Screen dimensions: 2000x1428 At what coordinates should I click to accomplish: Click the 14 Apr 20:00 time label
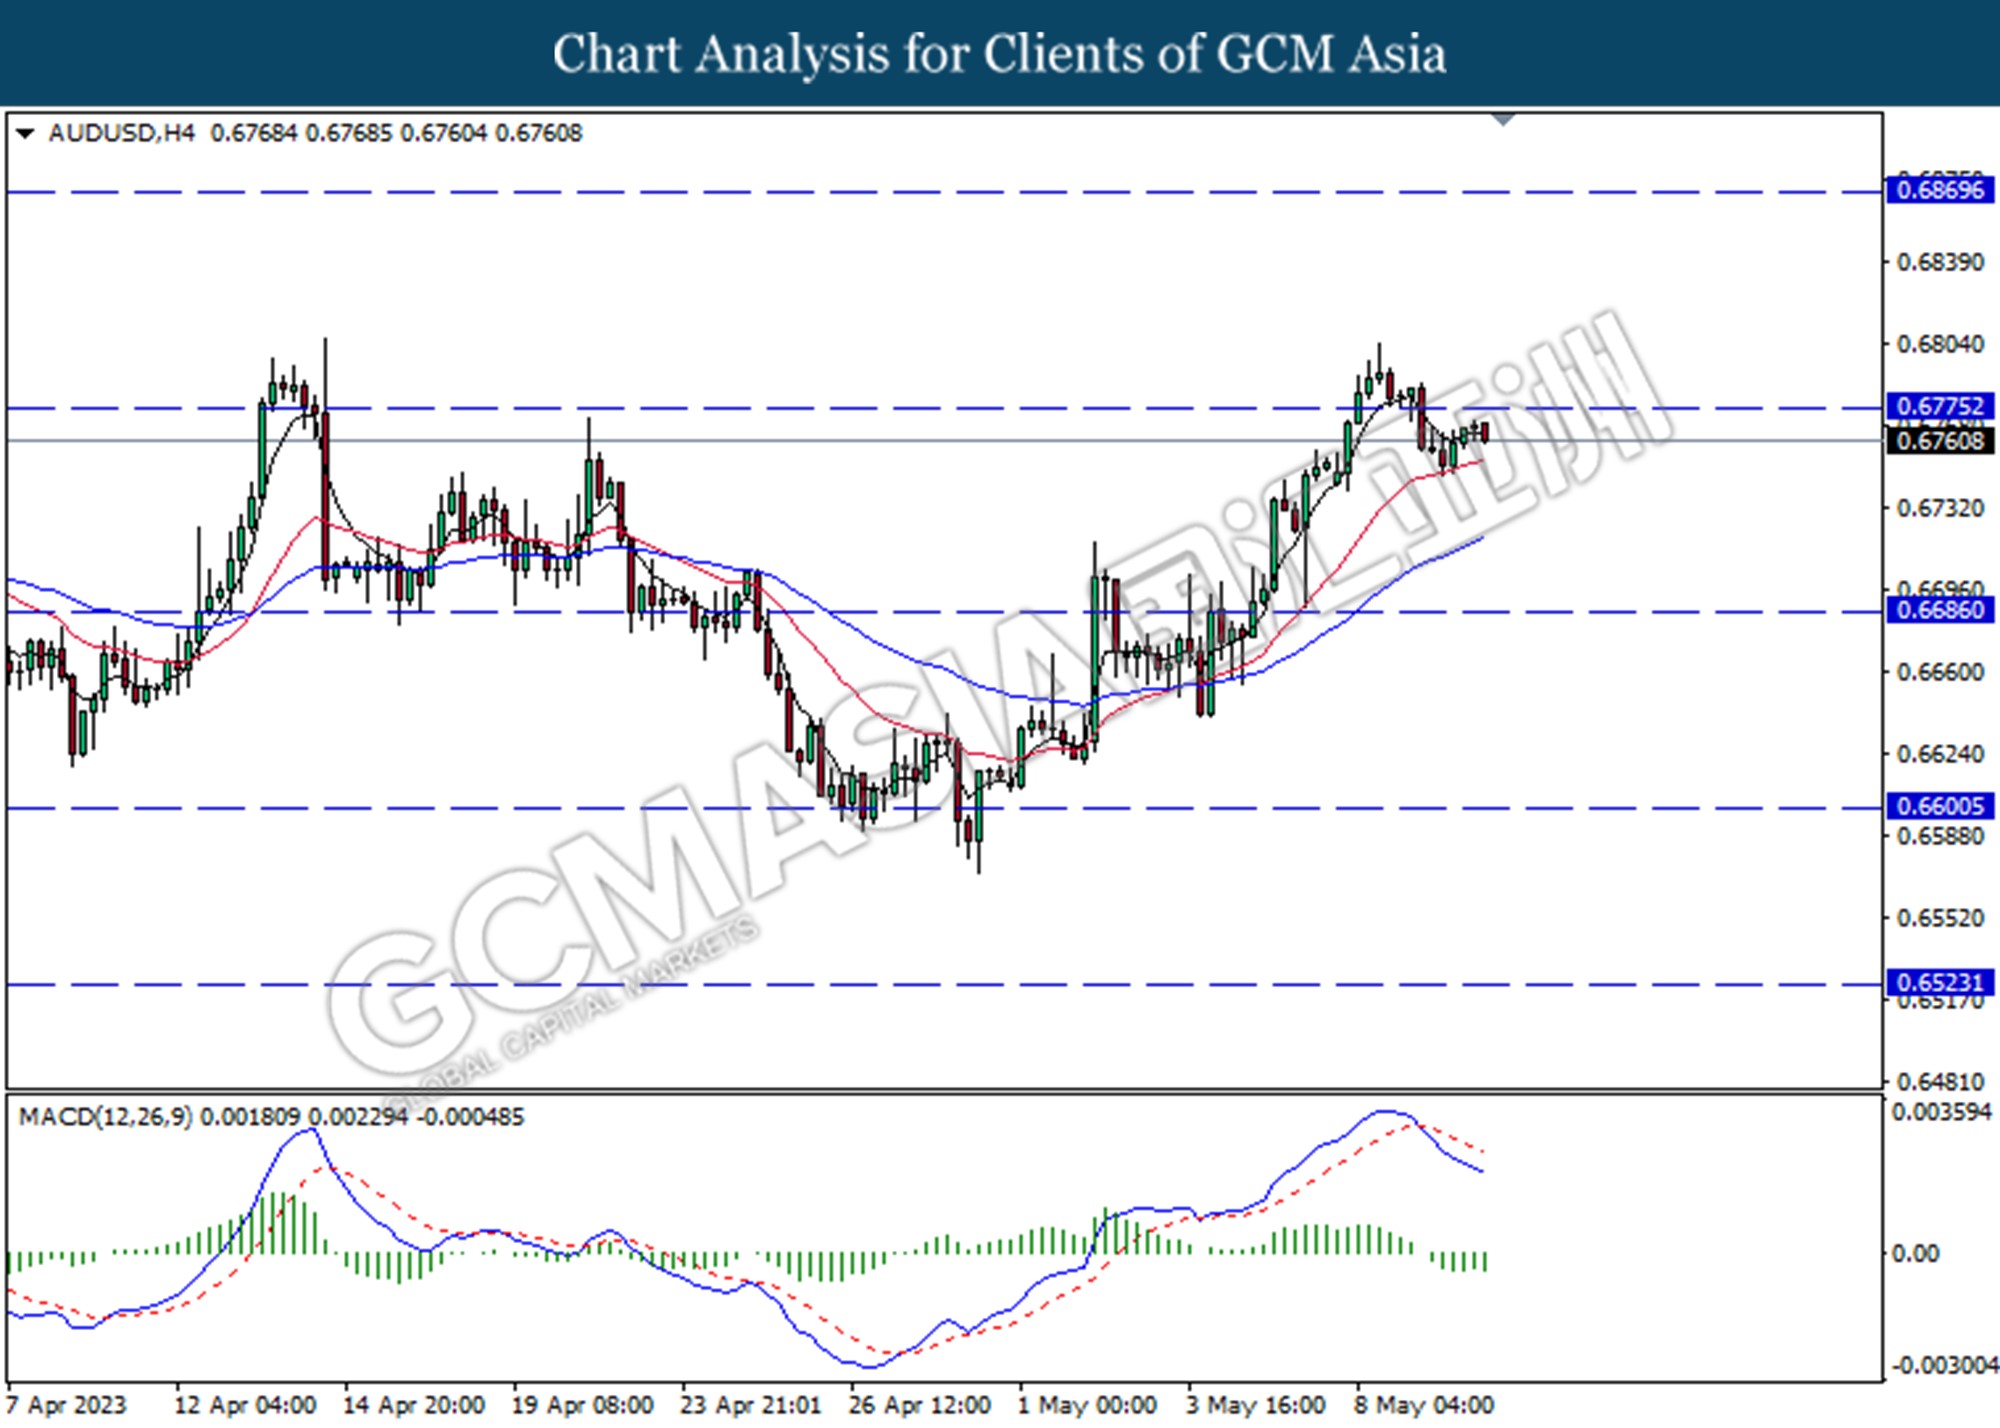click(x=414, y=1405)
